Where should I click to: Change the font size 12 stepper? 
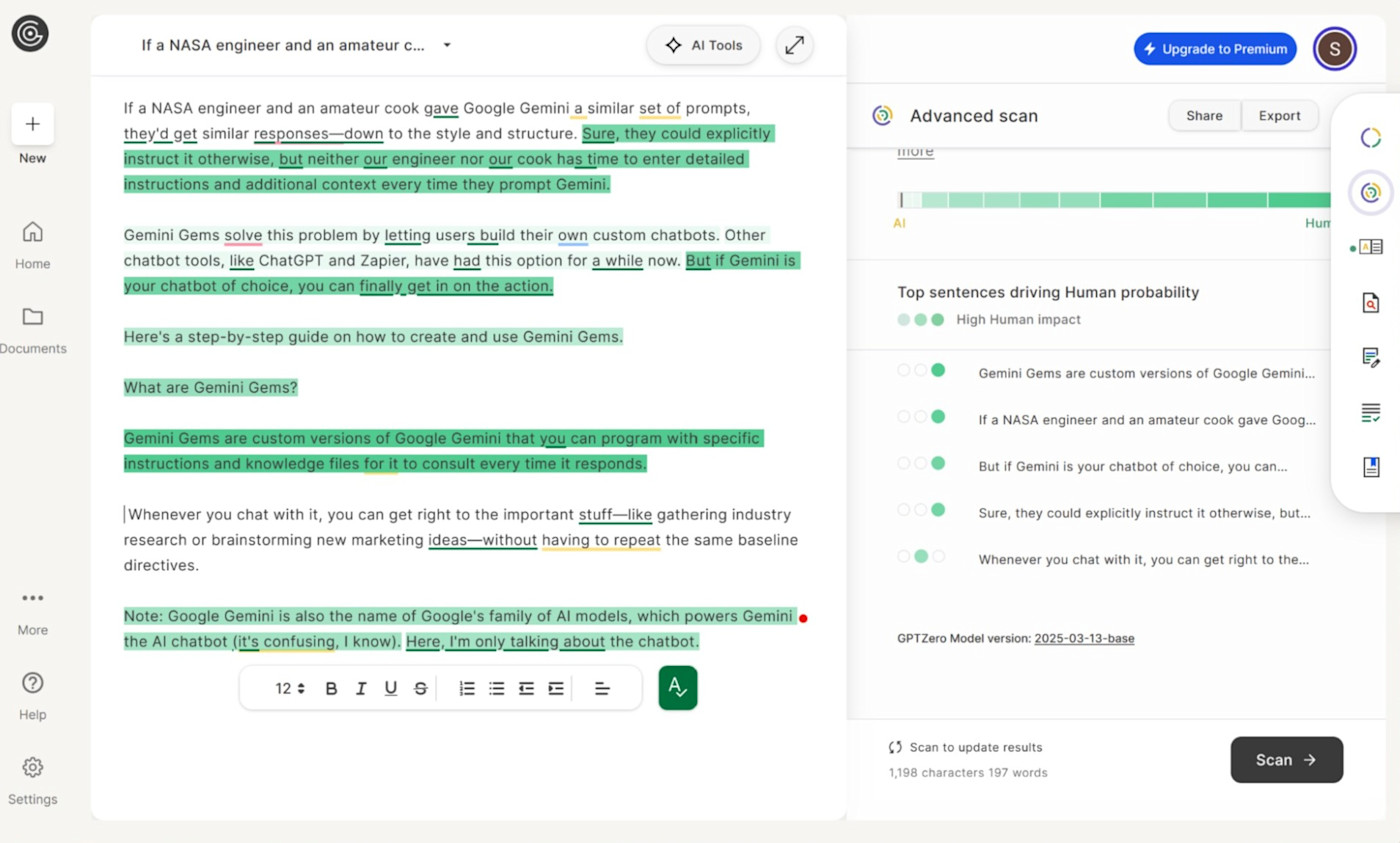click(x=291, y=688)
